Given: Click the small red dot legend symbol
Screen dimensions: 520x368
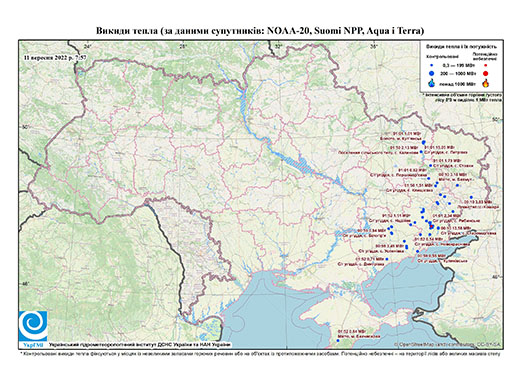Looking at the screenshot, I should coord(485,66).
